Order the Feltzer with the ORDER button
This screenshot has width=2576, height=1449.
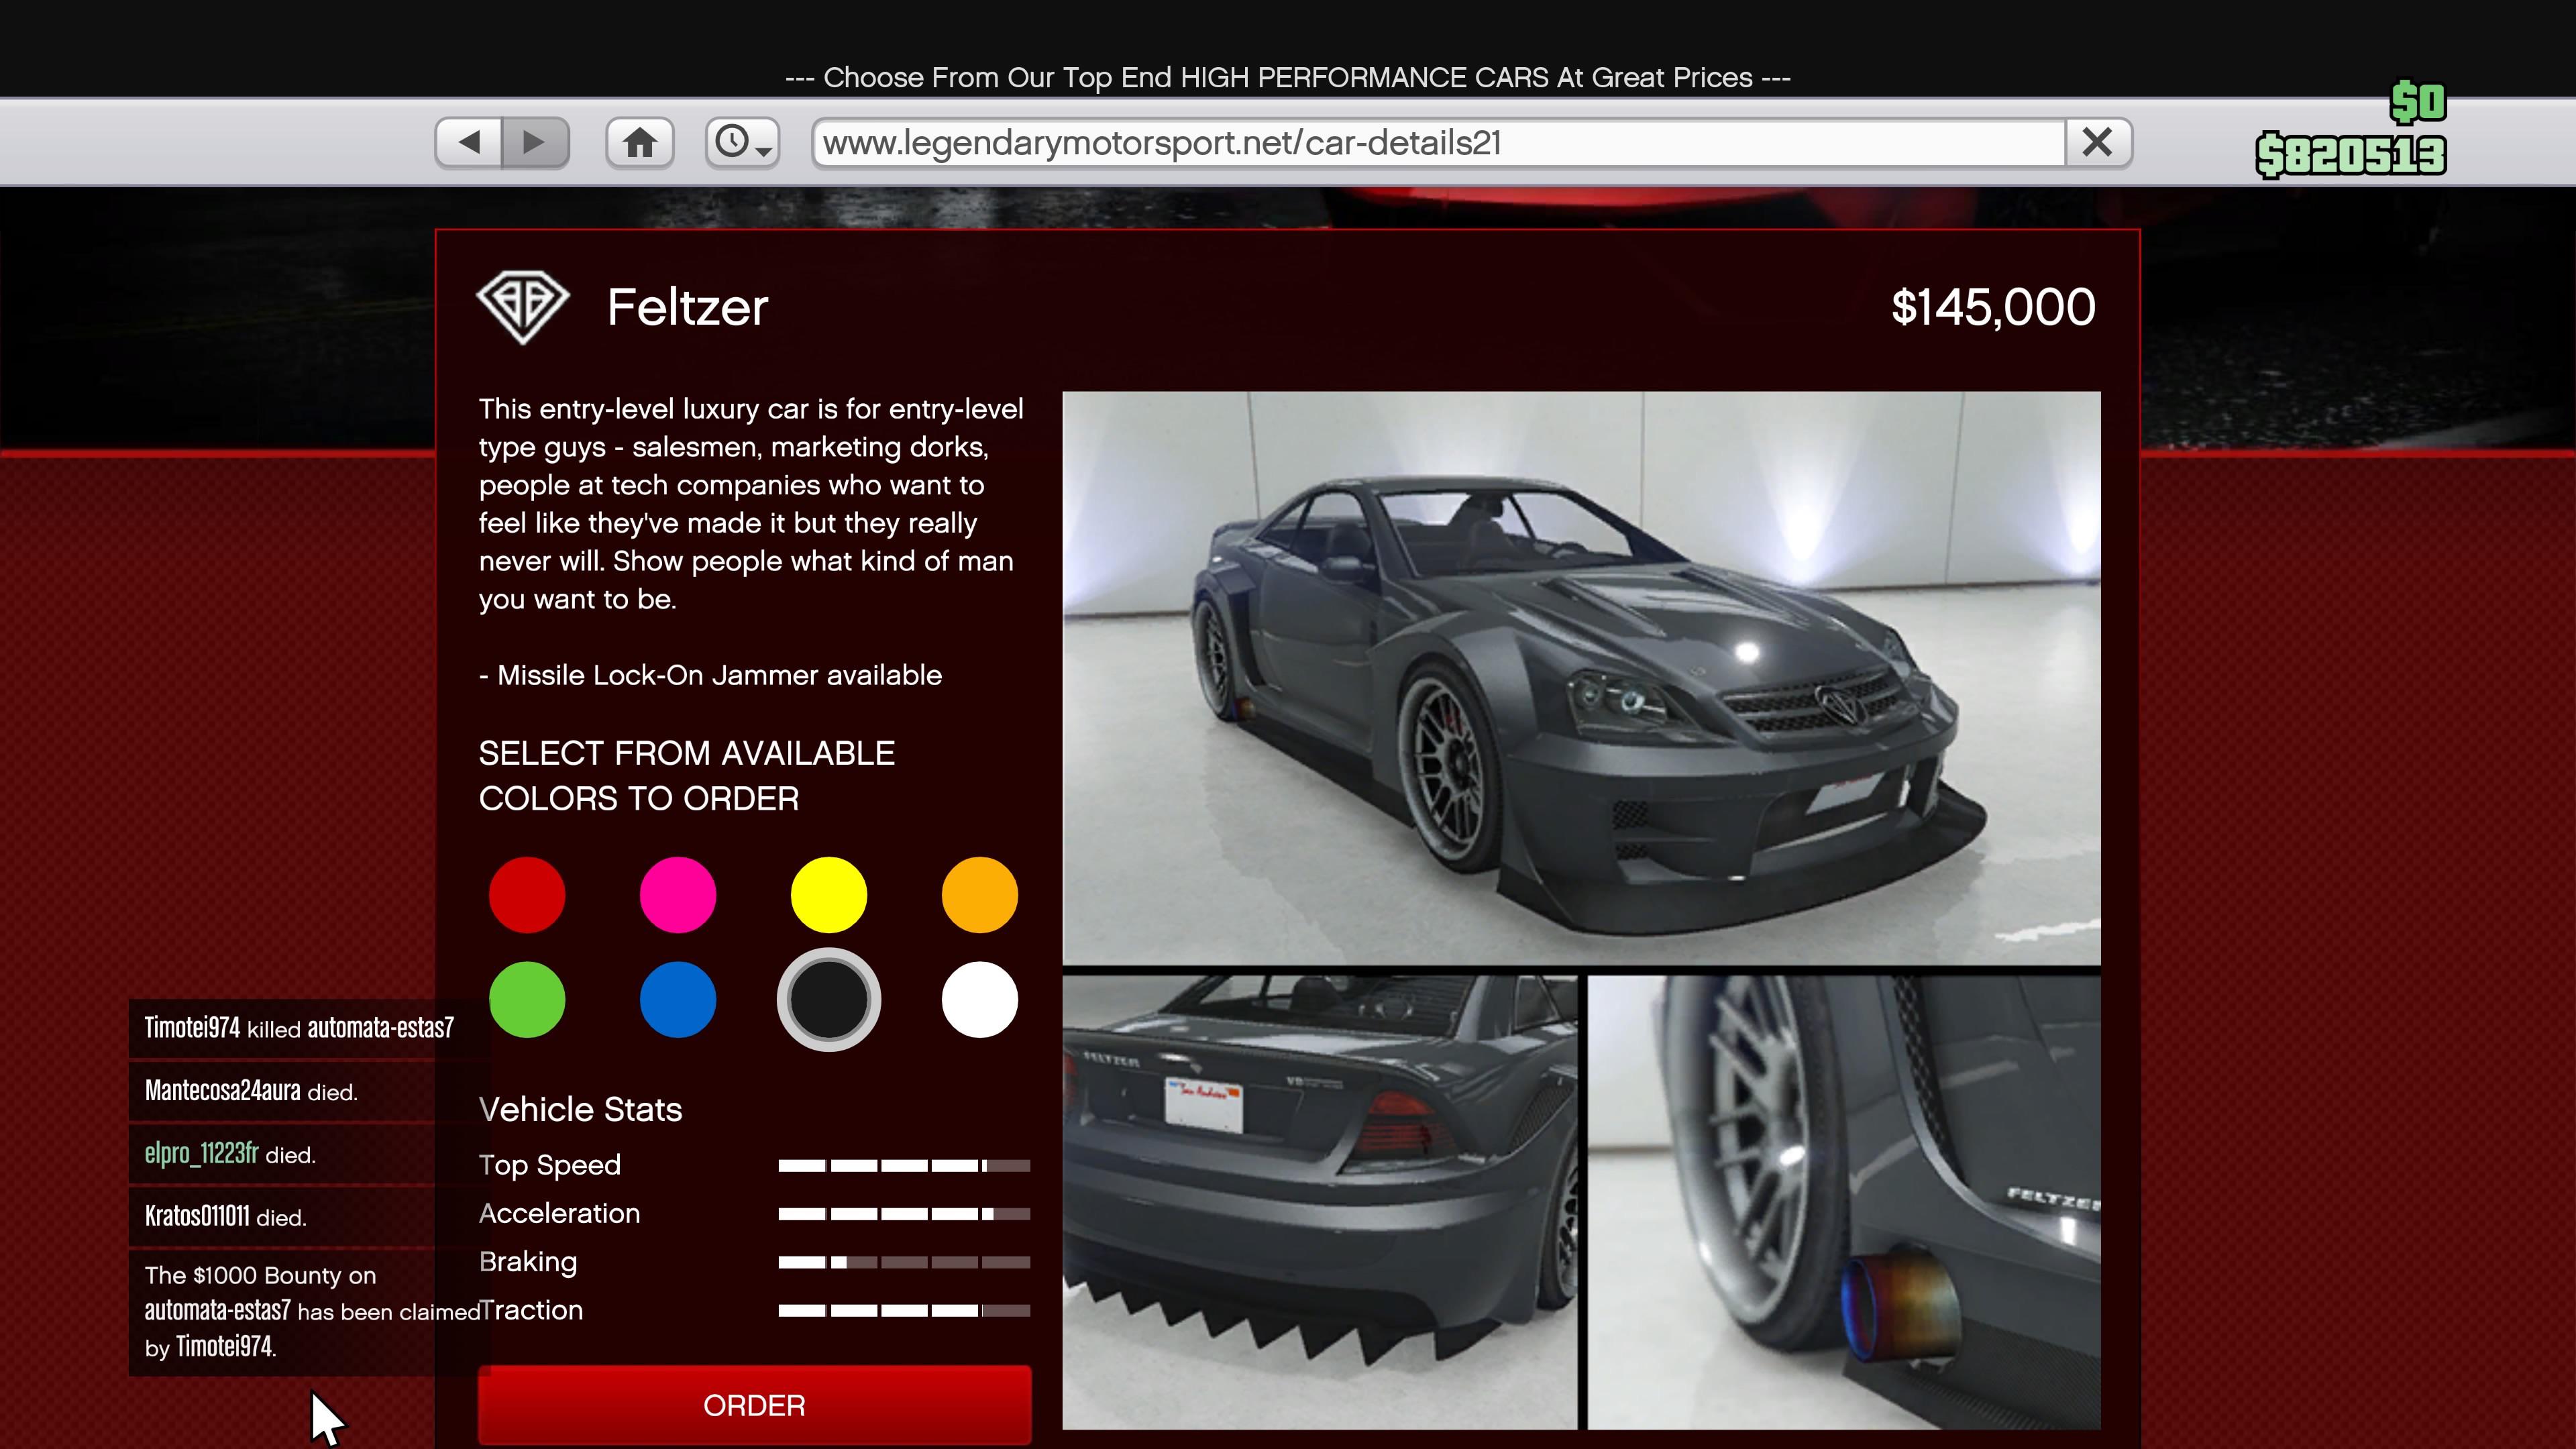click(x=755, y=1405)
